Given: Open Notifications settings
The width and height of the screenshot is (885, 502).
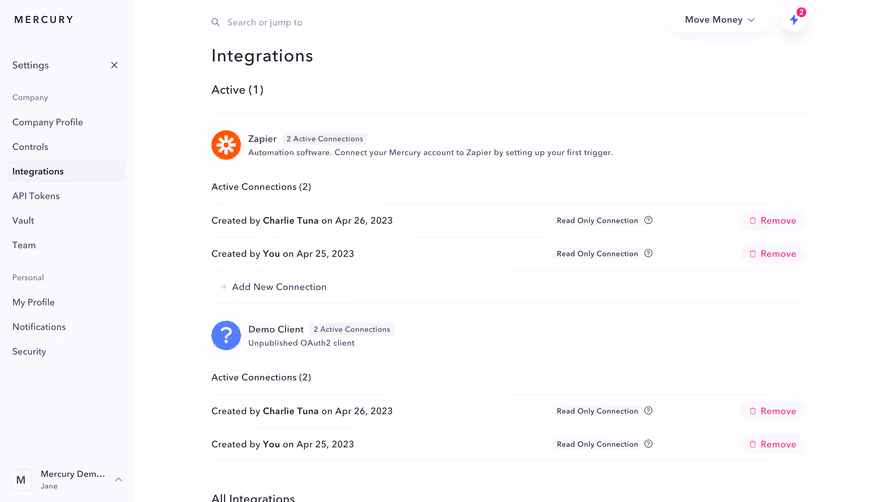Looking at the screenshot, I should tap(39, 326).
